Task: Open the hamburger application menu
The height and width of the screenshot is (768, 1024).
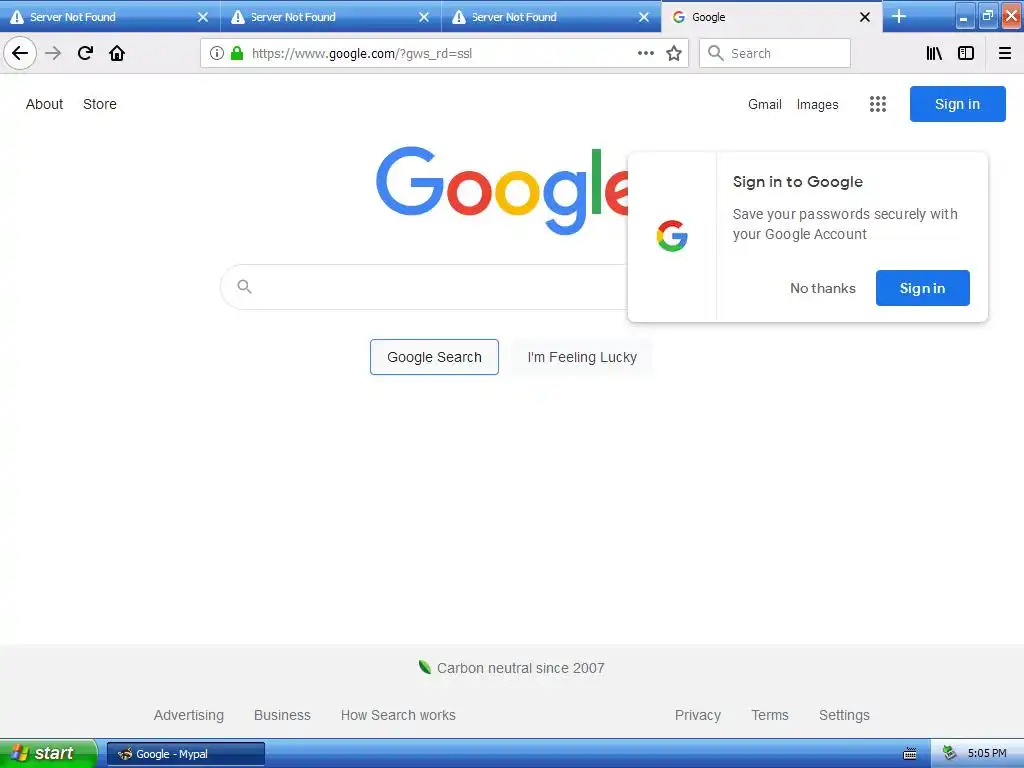Action: point(1004,53)
